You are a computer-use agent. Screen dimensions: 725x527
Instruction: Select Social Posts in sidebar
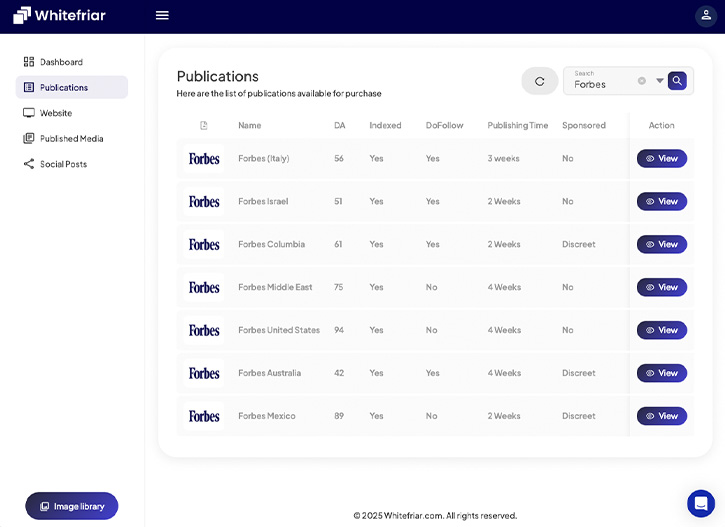pos(63,164)
